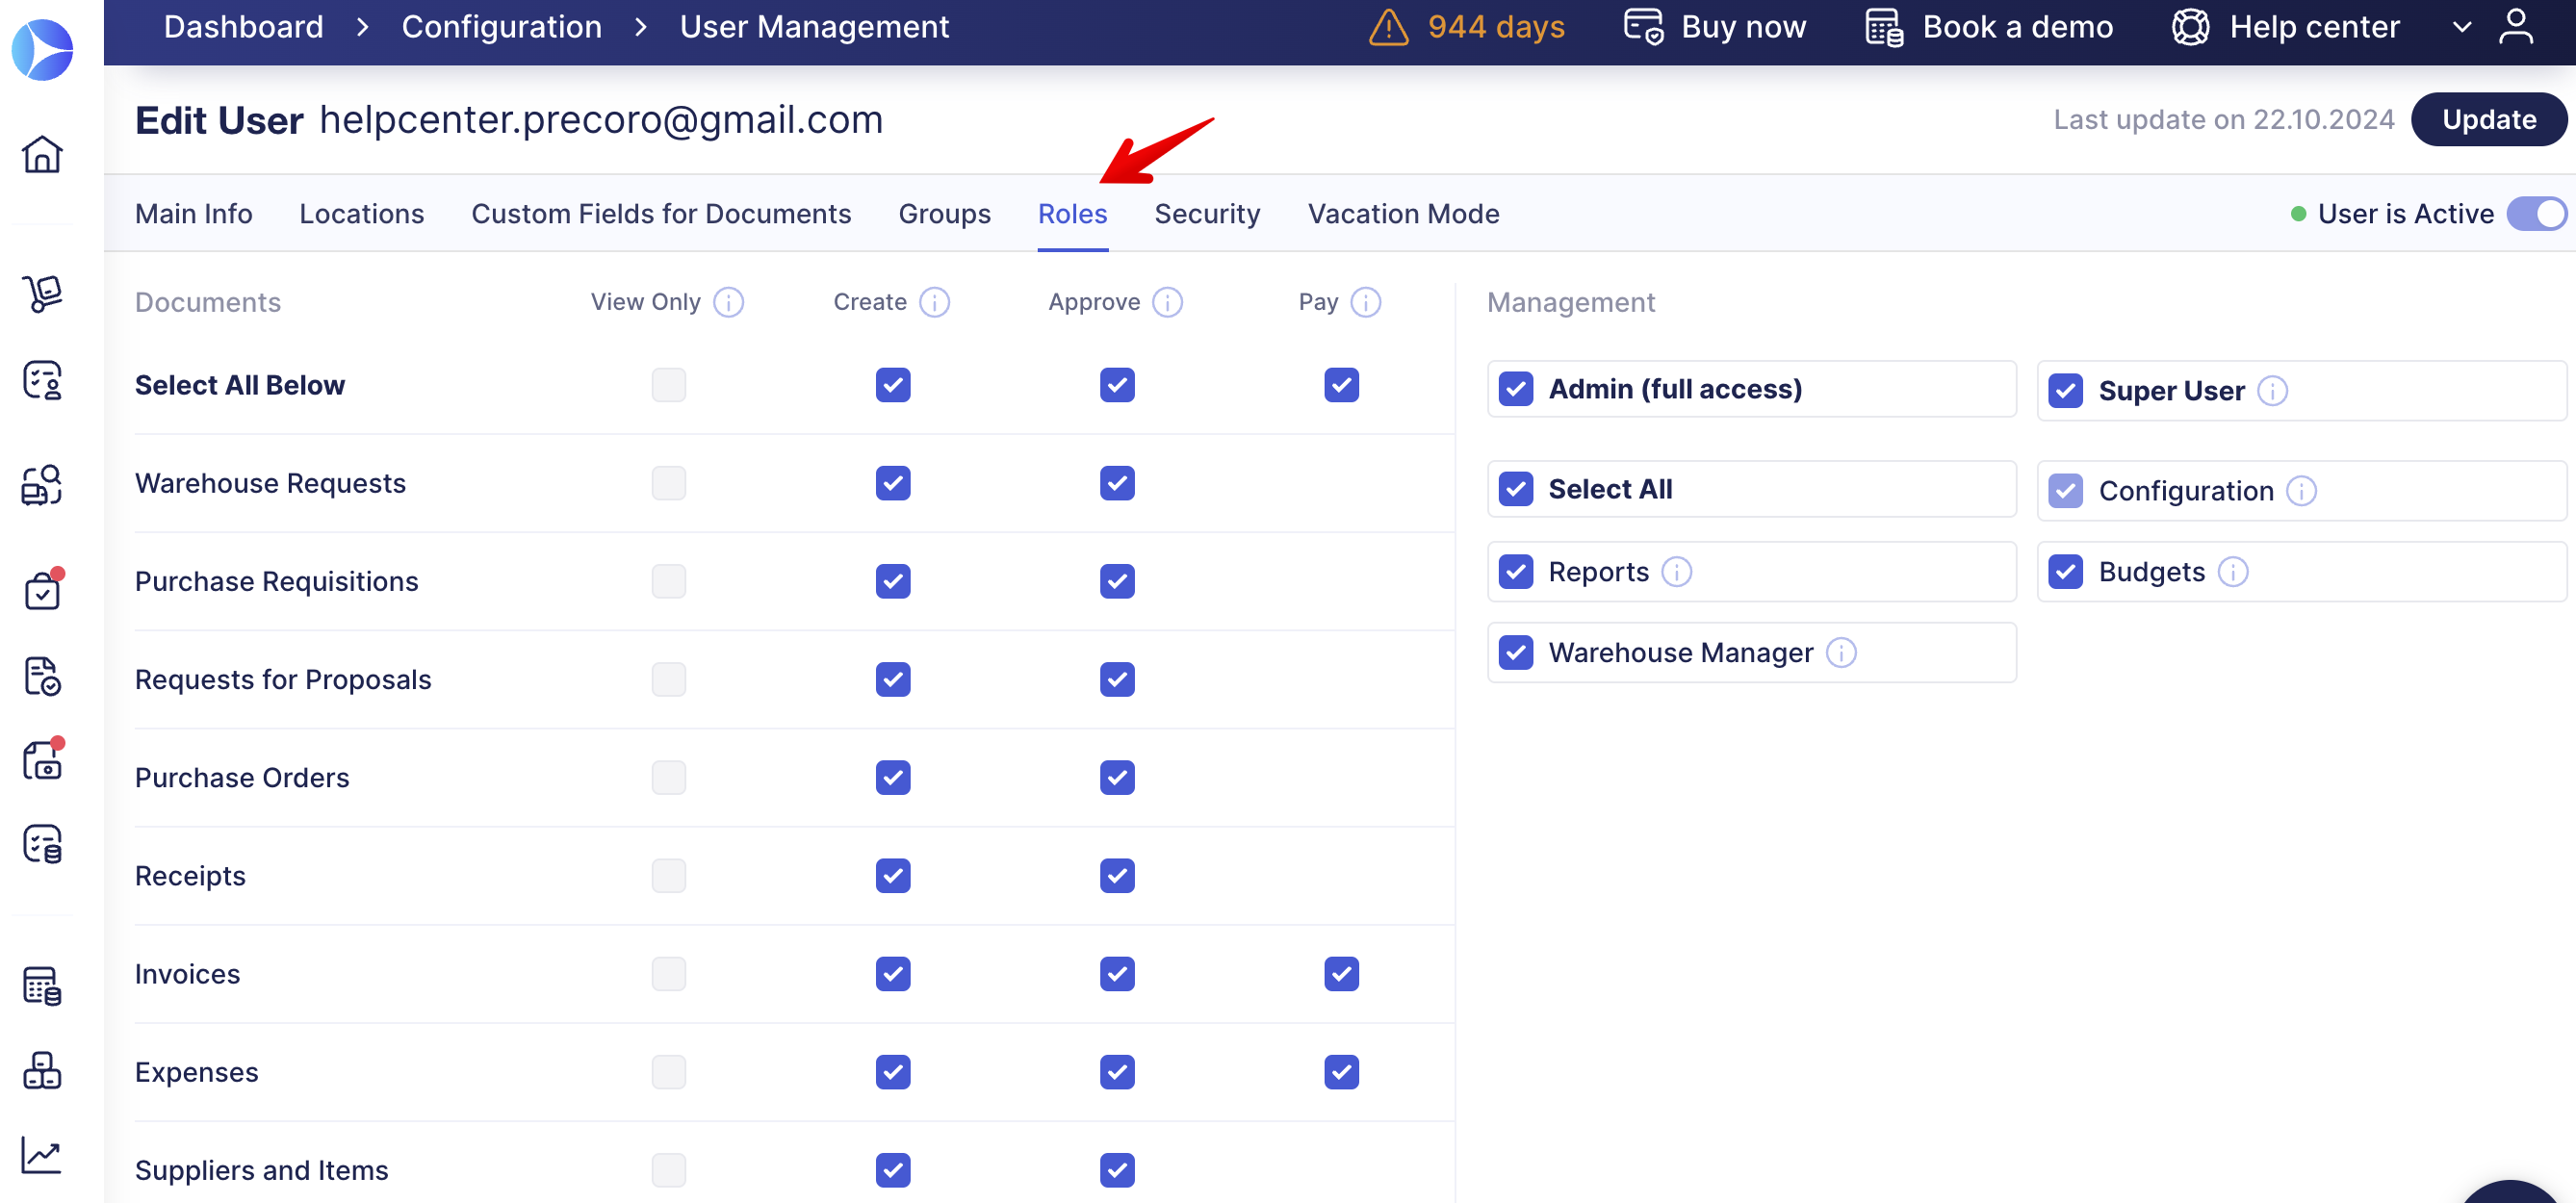This screenshot has width=2576, height=1203.
Task: Open the Vacation Mode tab
Action: click(1403, 214)
